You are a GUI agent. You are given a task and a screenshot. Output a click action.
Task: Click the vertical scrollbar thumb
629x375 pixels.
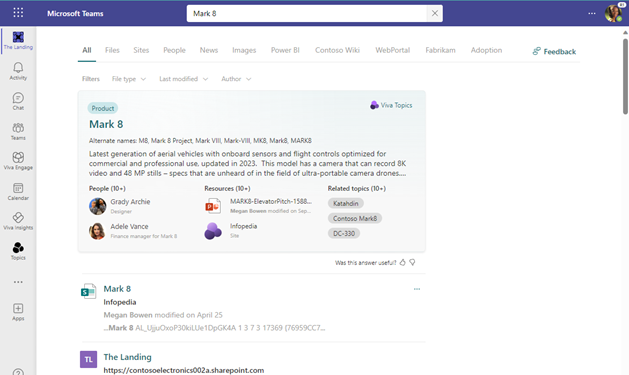tap(625, 76)
